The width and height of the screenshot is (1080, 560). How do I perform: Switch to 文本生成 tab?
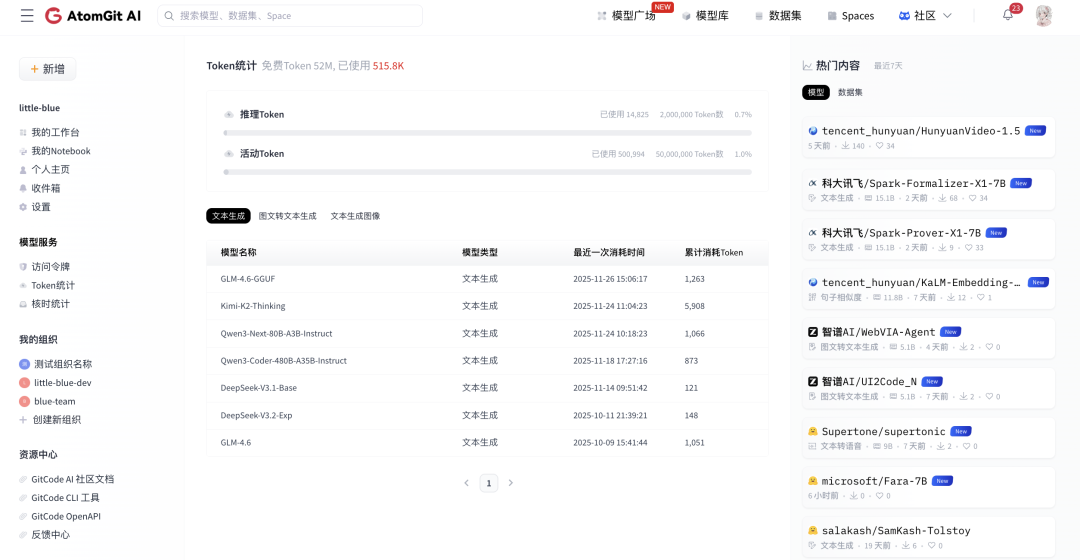point(228,216)
